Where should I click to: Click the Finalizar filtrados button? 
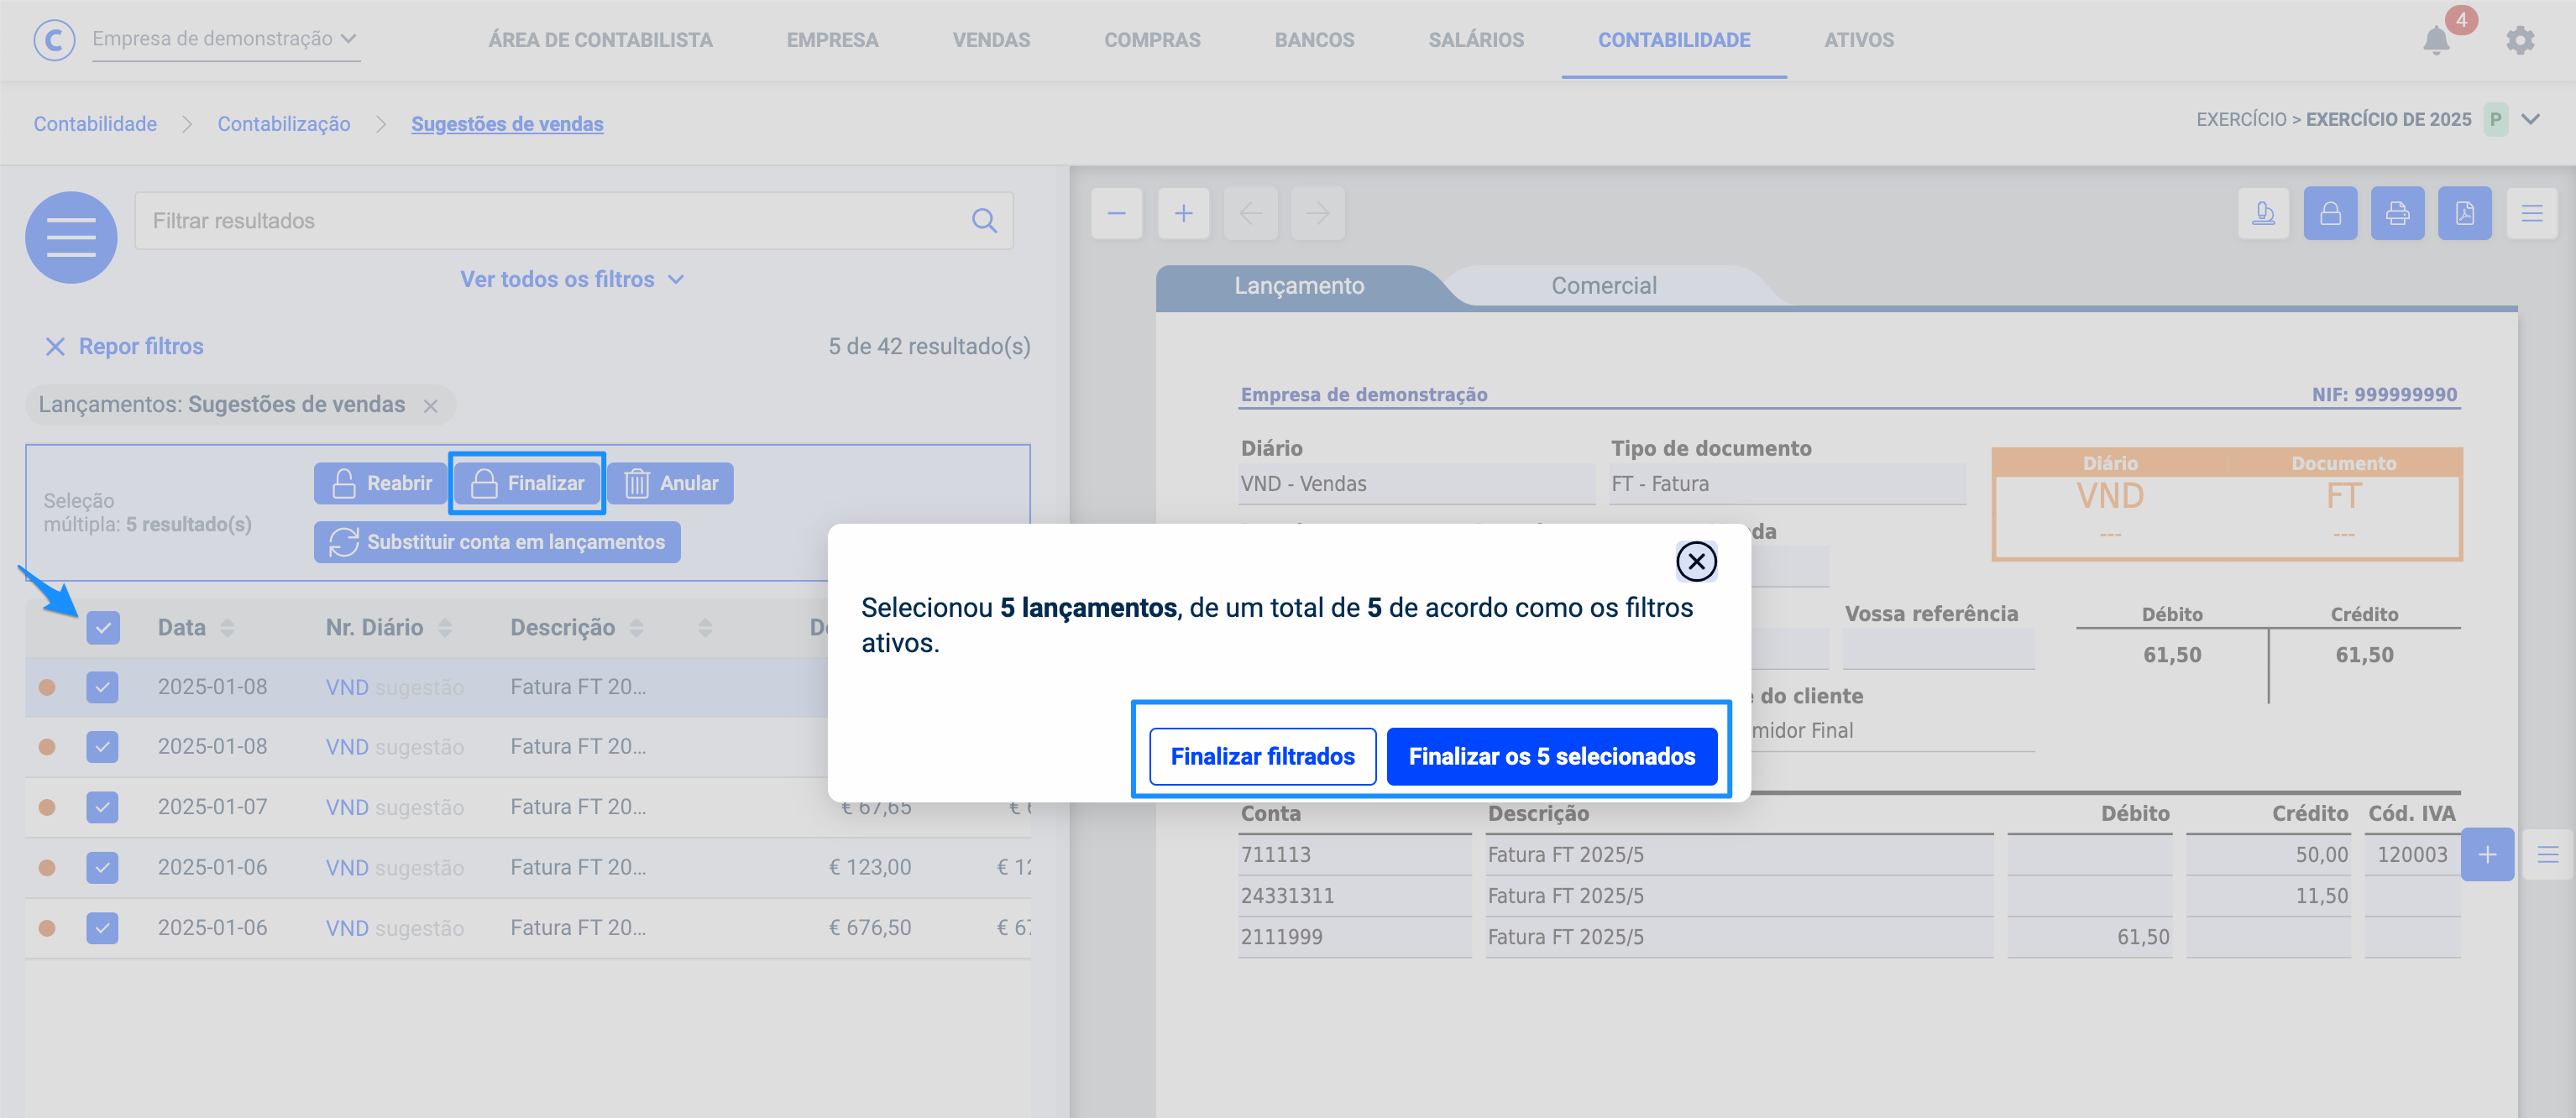coord(1262,757)
